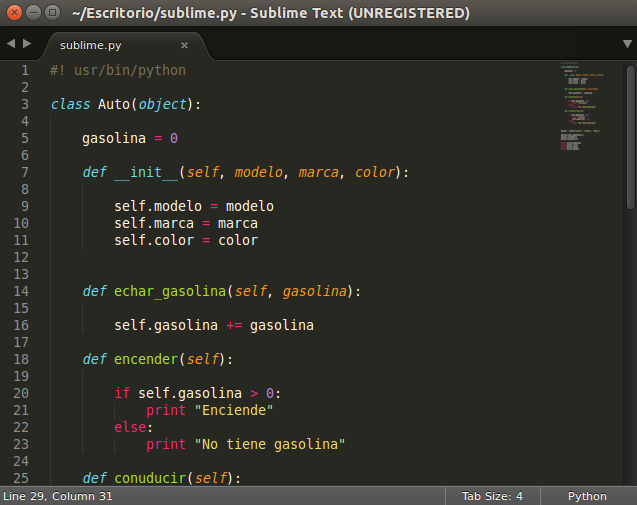Click 'self.modelo' on line 9
This screenshot has width=637, height=505.
pyautogui.click(x=158, y=206)
